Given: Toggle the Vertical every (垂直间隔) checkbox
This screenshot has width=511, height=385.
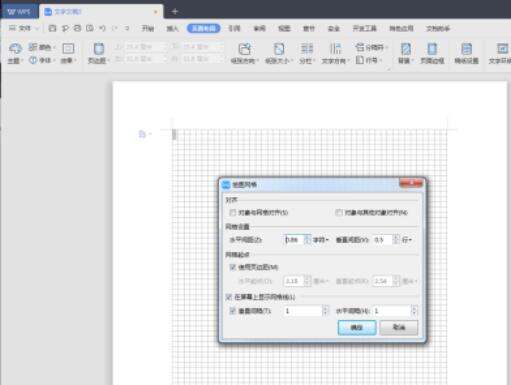Looking at the screenshot, I should tap(233, 311).
